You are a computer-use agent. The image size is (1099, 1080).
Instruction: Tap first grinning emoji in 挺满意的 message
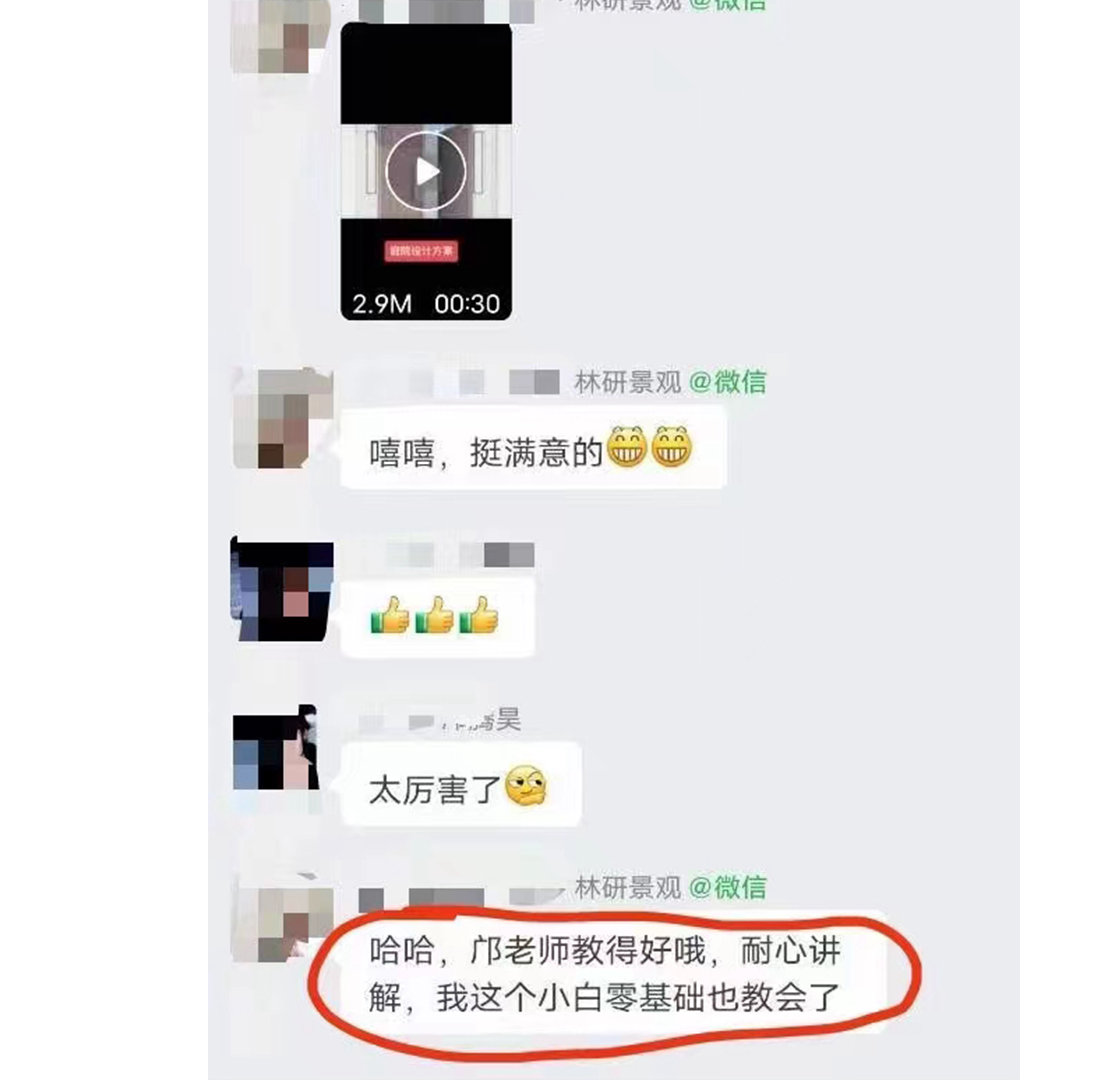click(626, 446)
